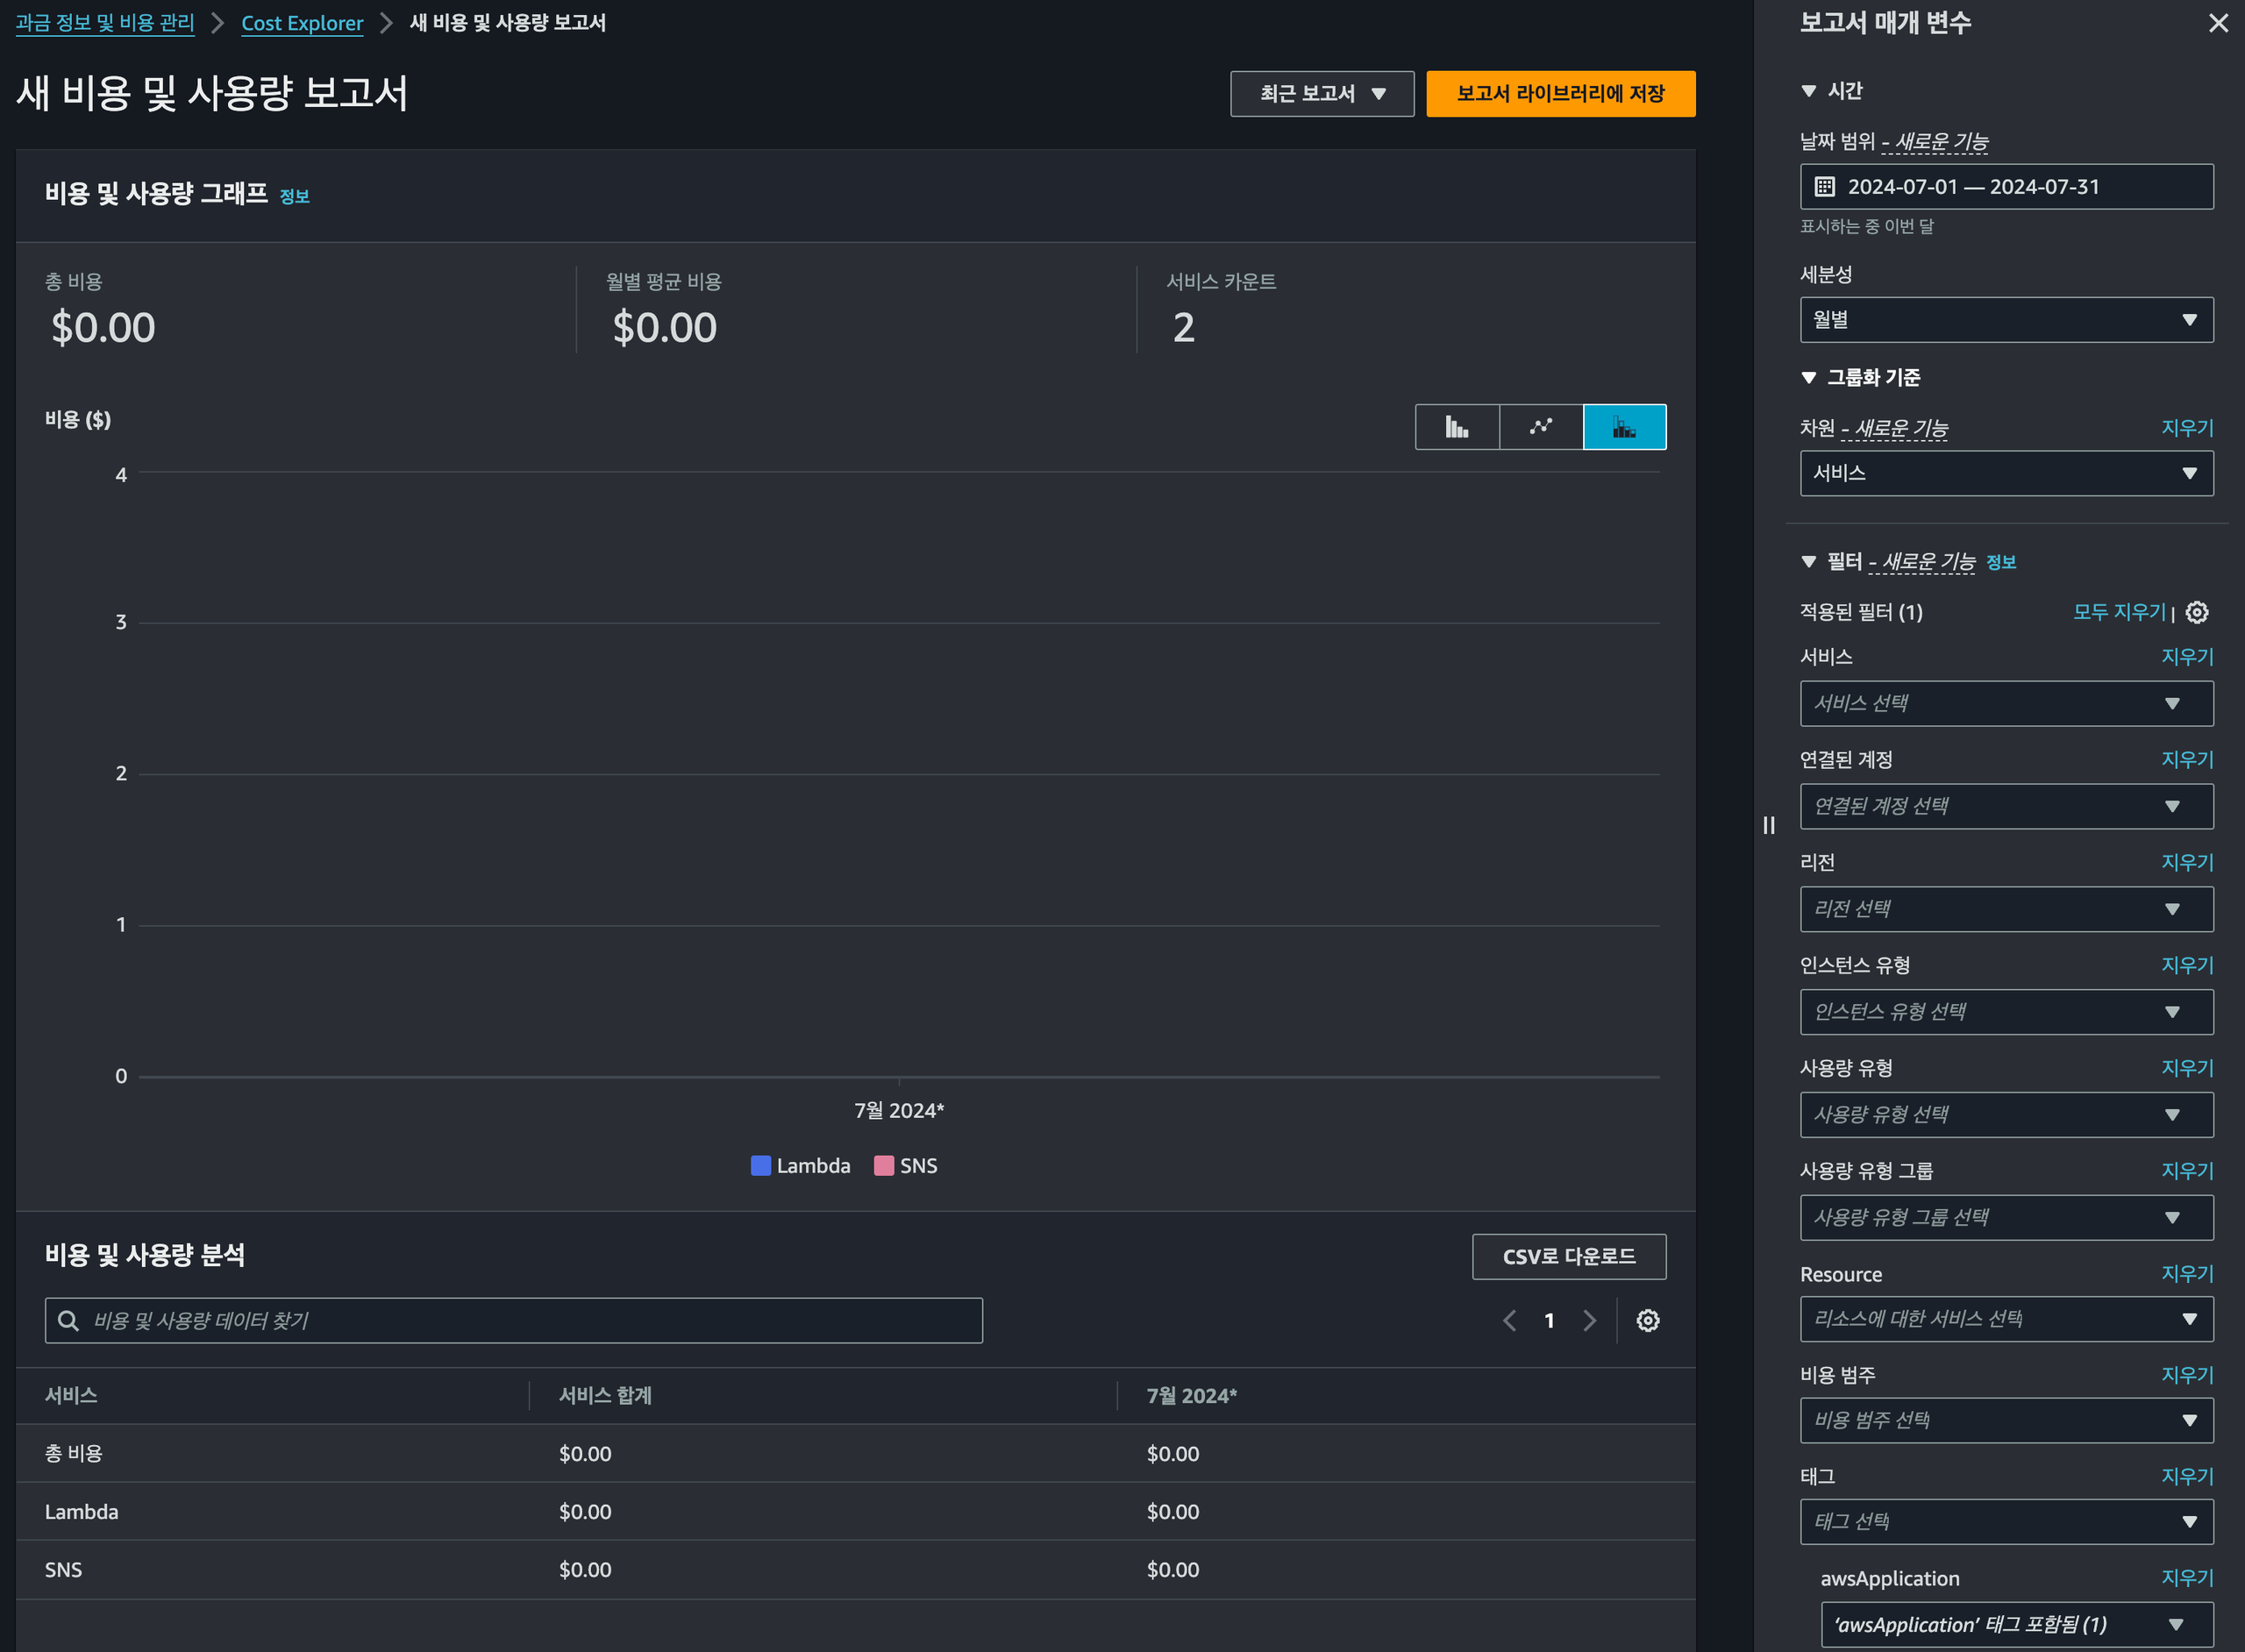Viewport: 2245px width, 1652px height.
Task: Open table settings gear icon
Action: point(1647,1320)
